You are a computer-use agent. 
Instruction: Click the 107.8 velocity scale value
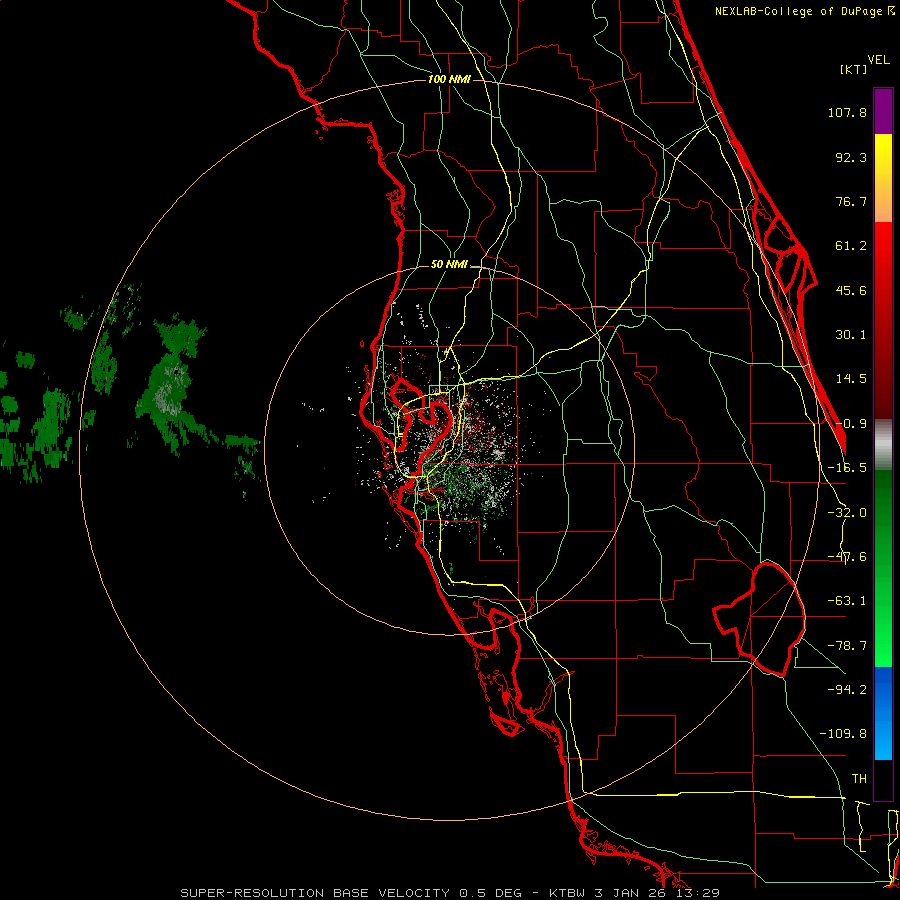coord(847,112)
